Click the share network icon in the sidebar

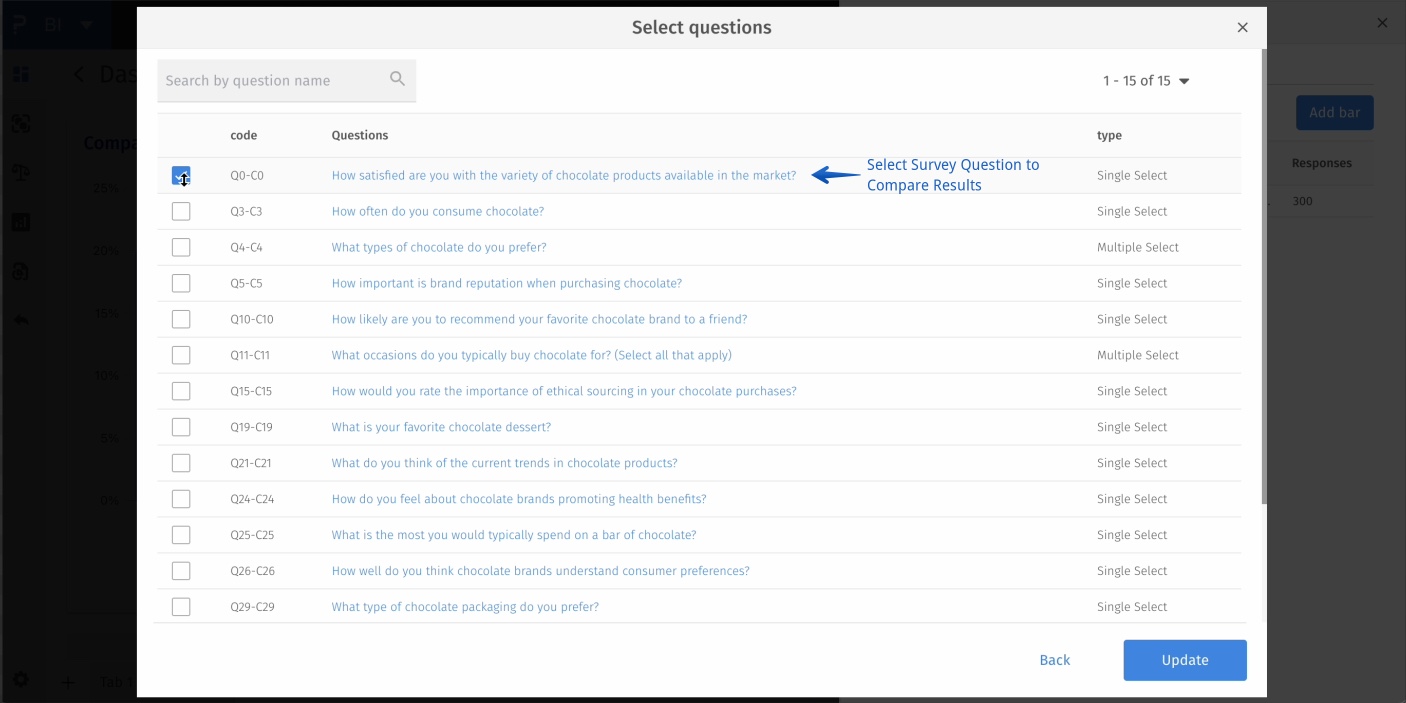[21, 123]
